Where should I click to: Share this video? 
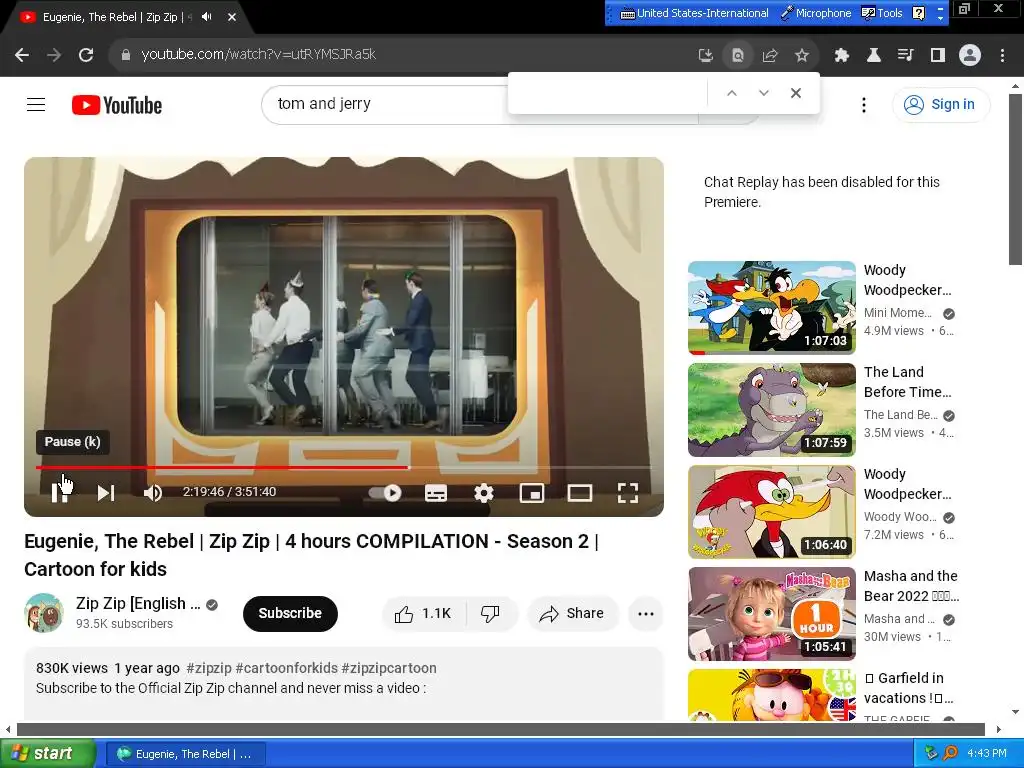572,613
